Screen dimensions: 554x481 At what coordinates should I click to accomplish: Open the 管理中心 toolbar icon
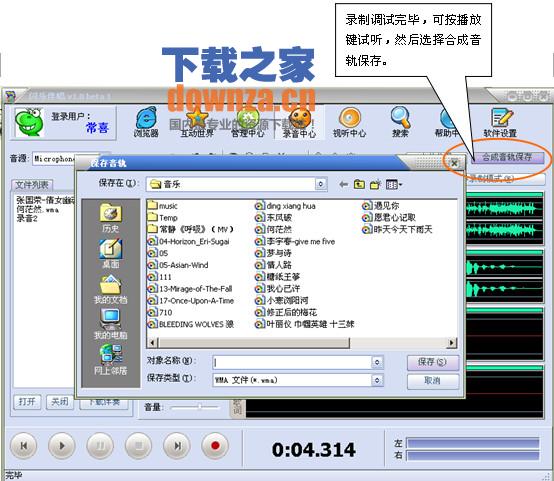pyautogui.click(x=248, y=122)
